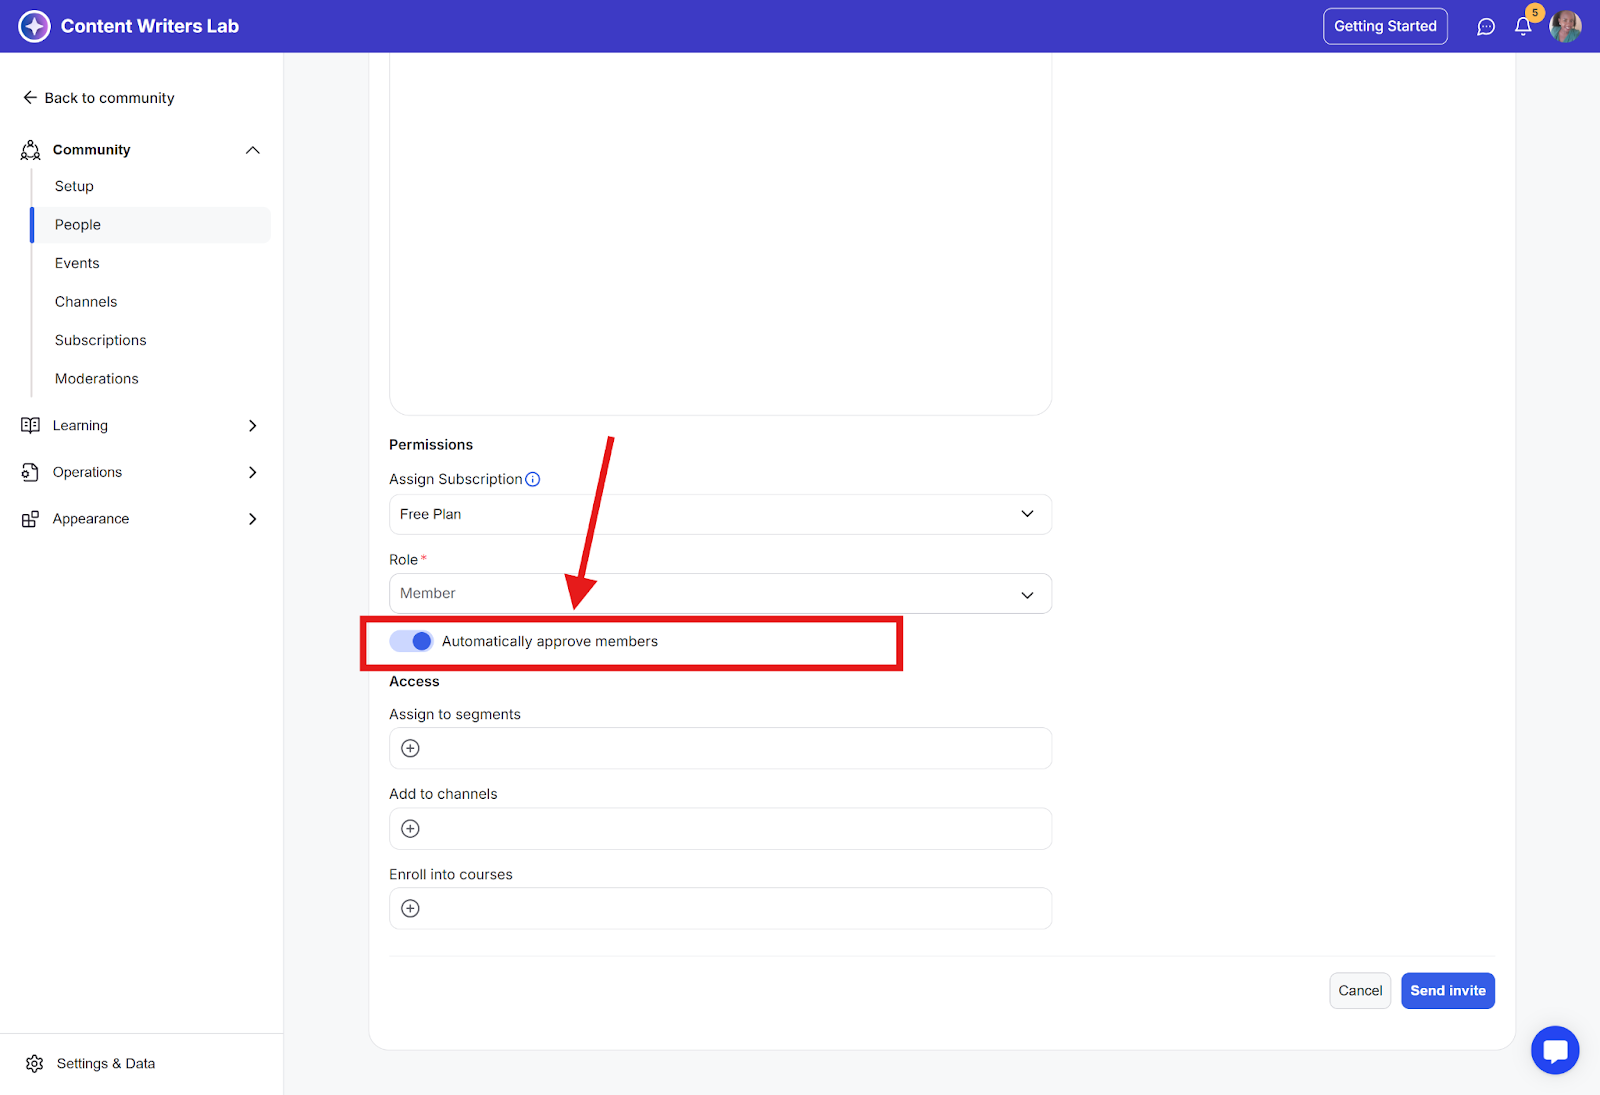Click the back arrow icon beside Back to community
This screenshot has height=1095, width=1600.
[x=30, y=98]
